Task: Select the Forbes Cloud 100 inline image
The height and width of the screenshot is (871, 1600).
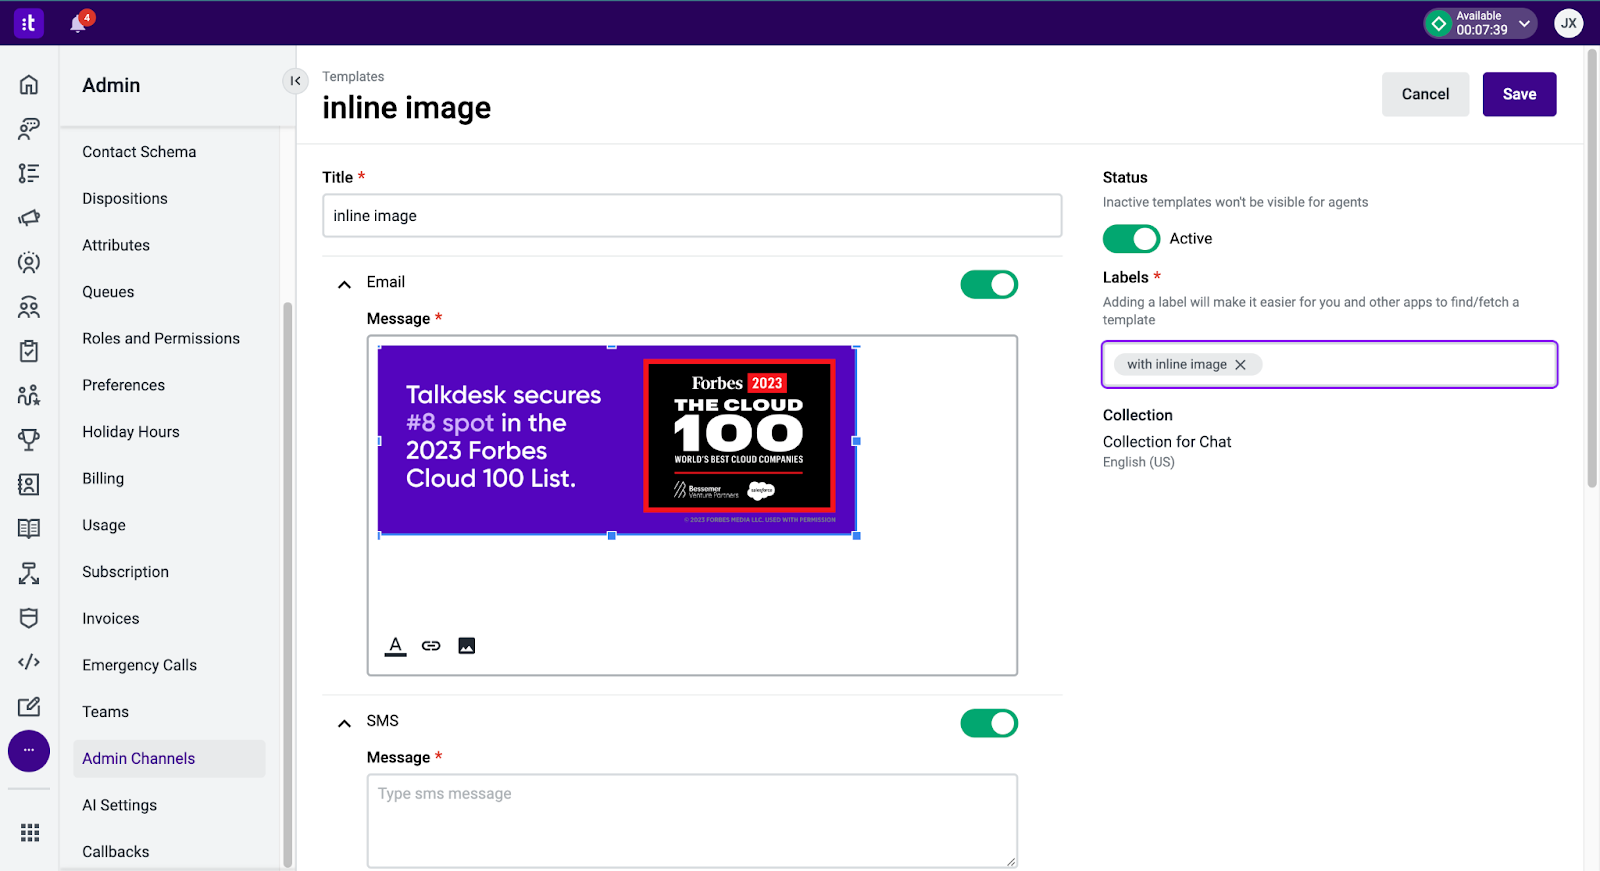Action: 617,440
